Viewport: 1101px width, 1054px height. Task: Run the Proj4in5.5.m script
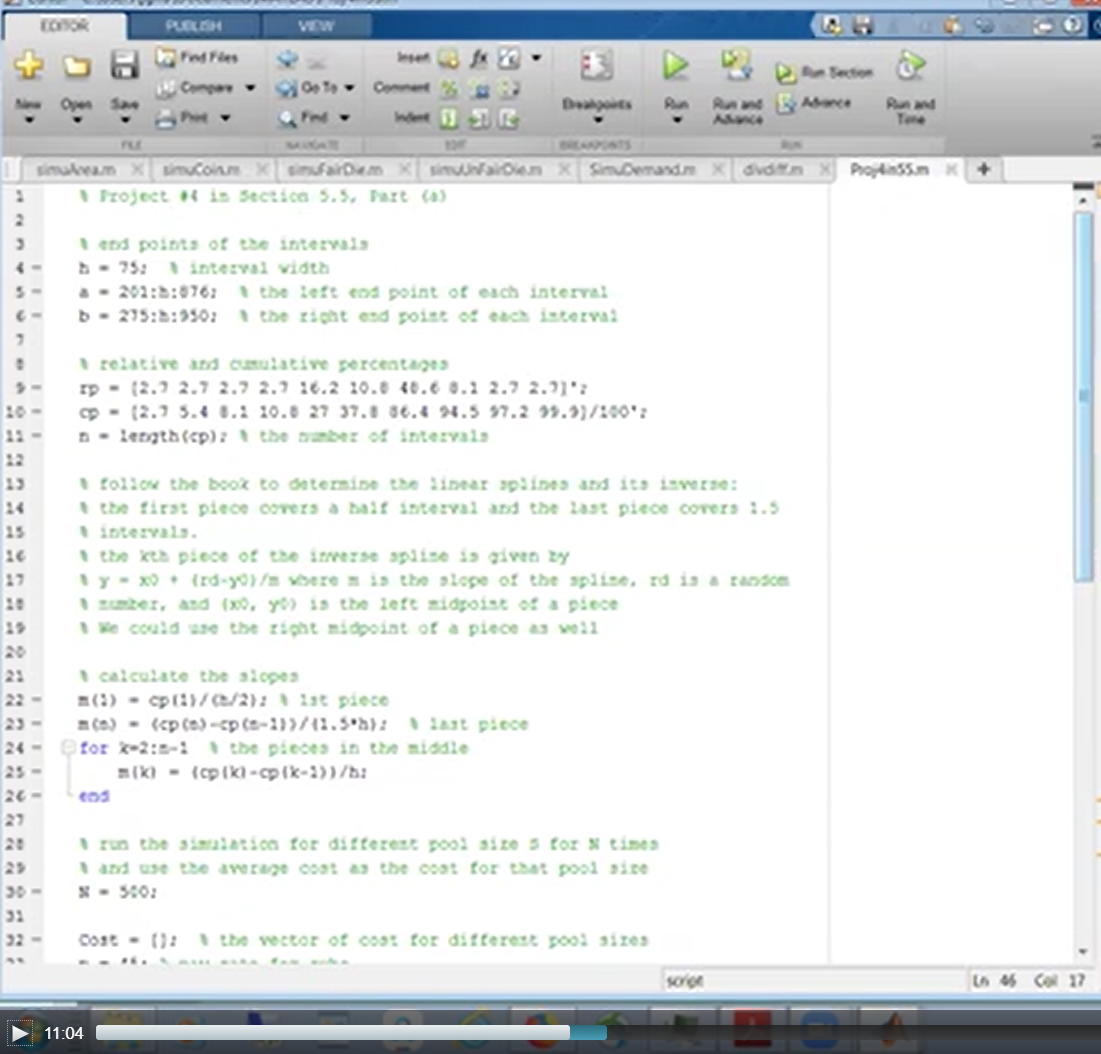[674, 66]
